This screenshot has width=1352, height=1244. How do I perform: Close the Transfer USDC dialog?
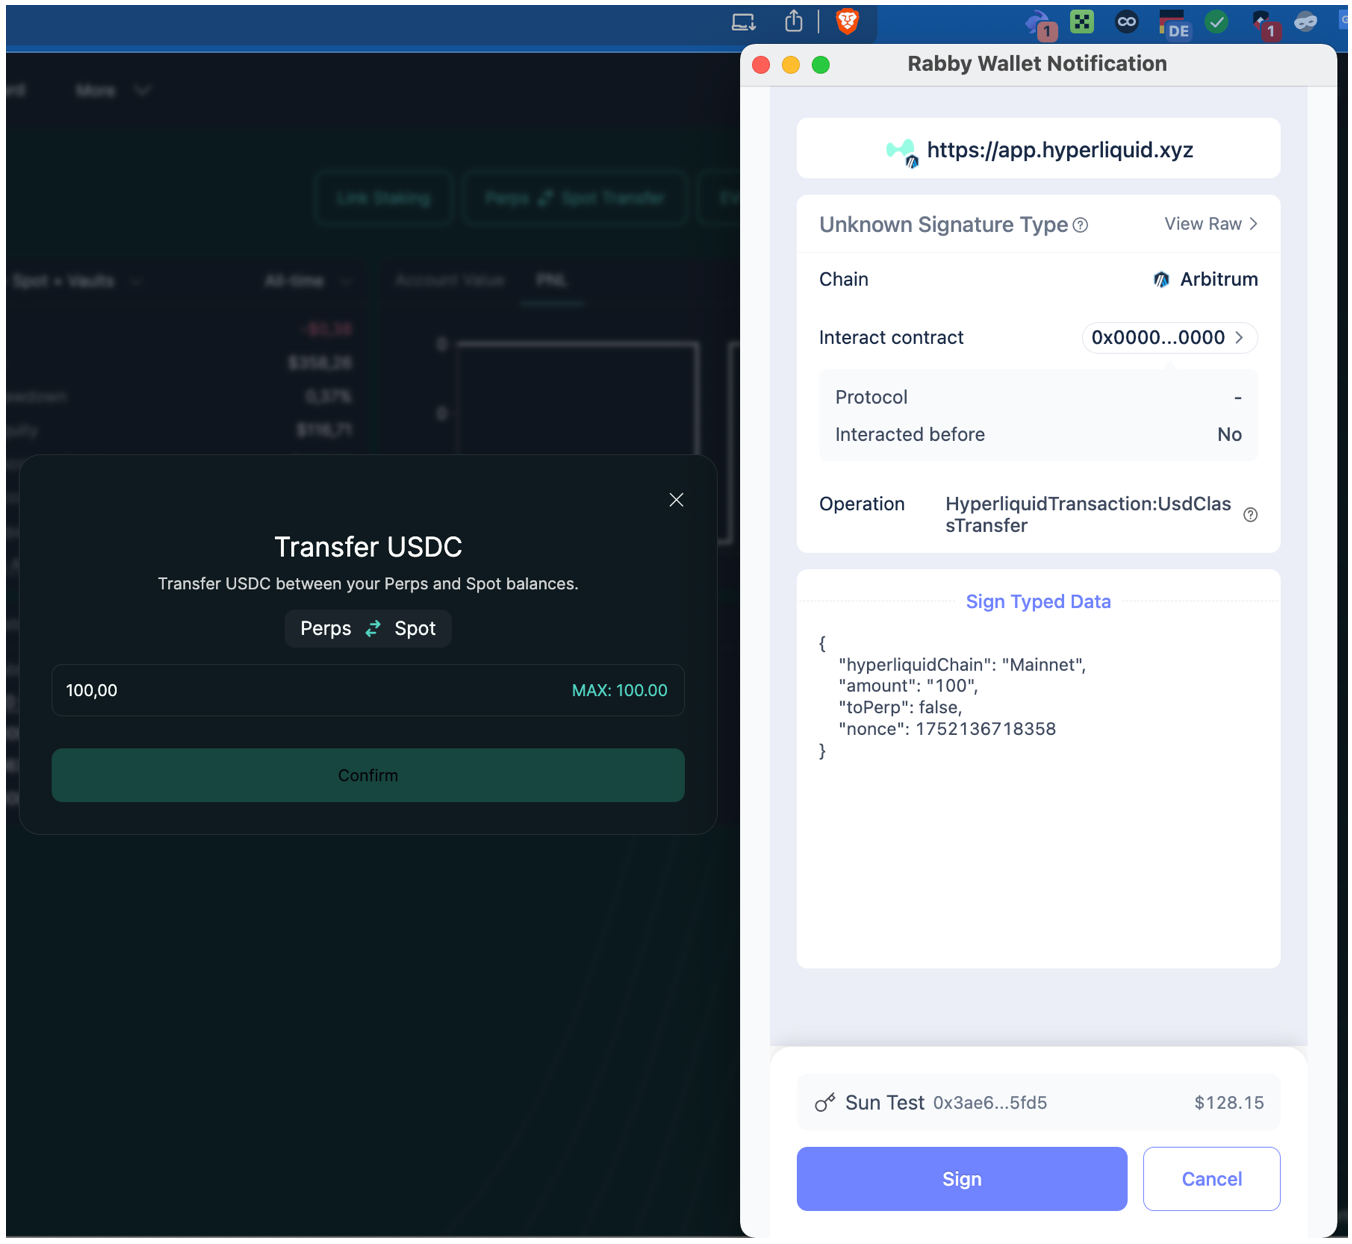point(676,500)
